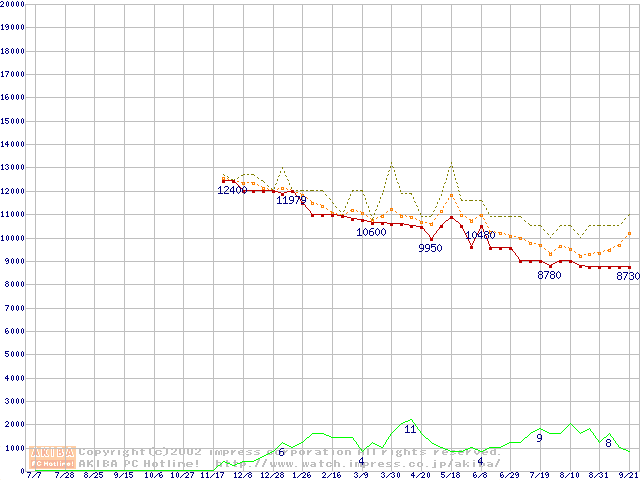Click the Impress Corporation copyright notice
The height and width of the screenshot is (480, 640).
(x=290, y=452)
